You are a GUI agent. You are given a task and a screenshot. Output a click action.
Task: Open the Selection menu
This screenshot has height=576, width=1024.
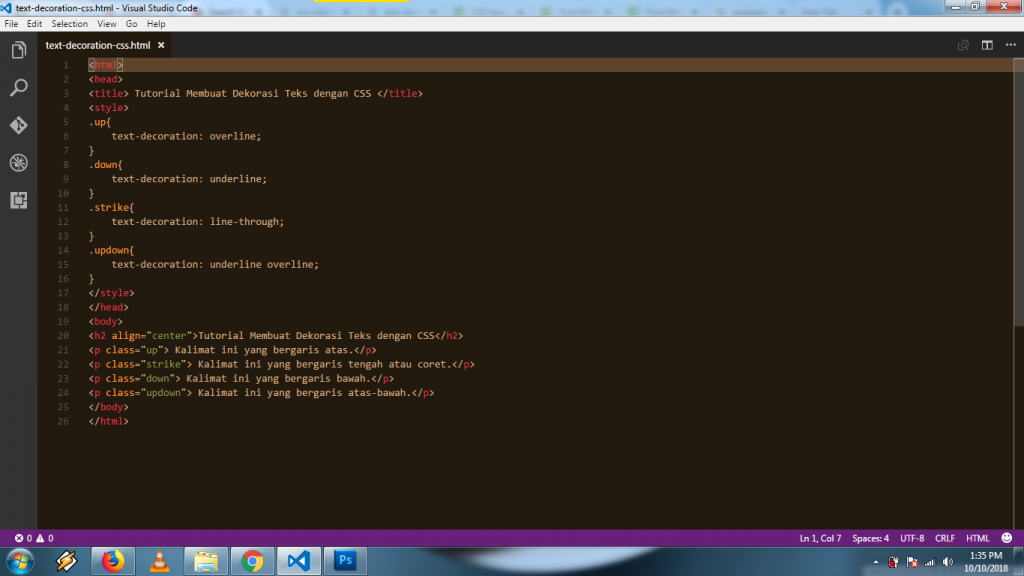[69, 24]
